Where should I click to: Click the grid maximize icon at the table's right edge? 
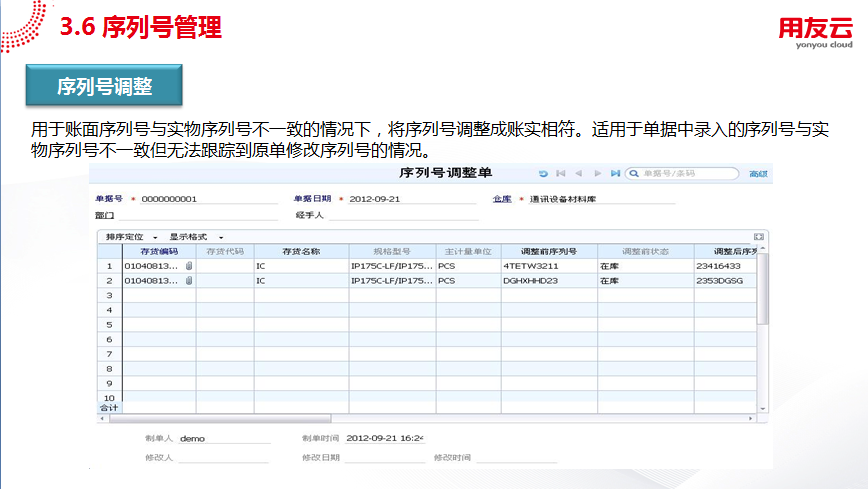[758, 236]
